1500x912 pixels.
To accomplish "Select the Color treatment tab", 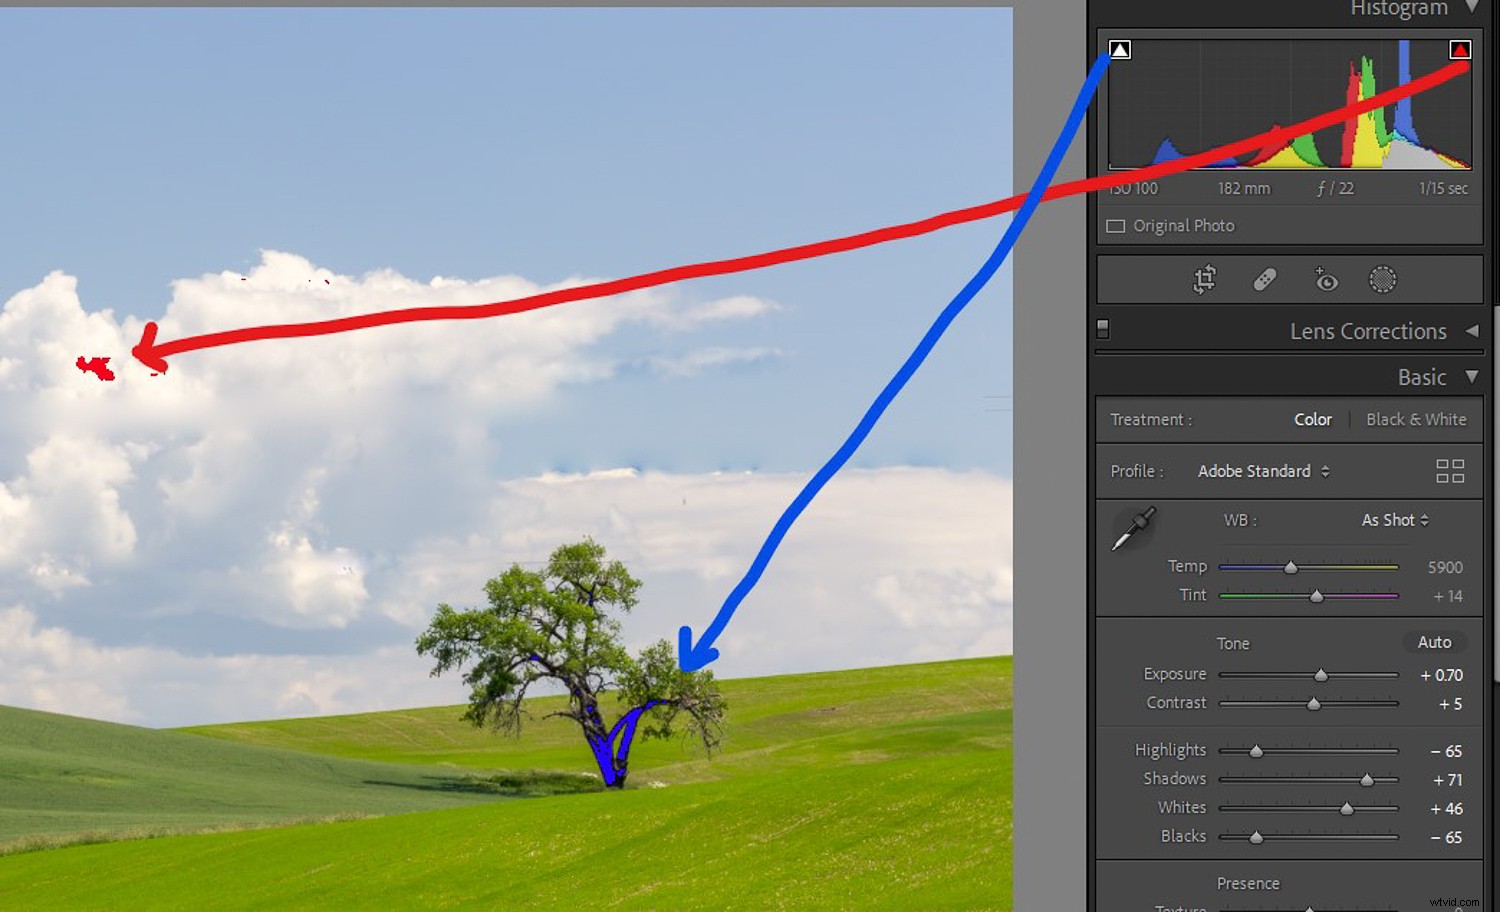I will pos(1312,419).
